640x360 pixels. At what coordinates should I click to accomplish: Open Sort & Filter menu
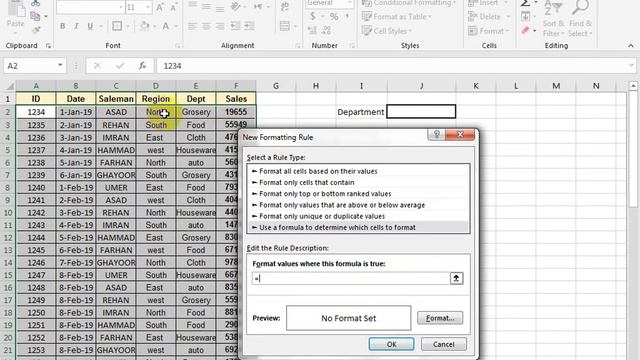[x=553, y=18]
